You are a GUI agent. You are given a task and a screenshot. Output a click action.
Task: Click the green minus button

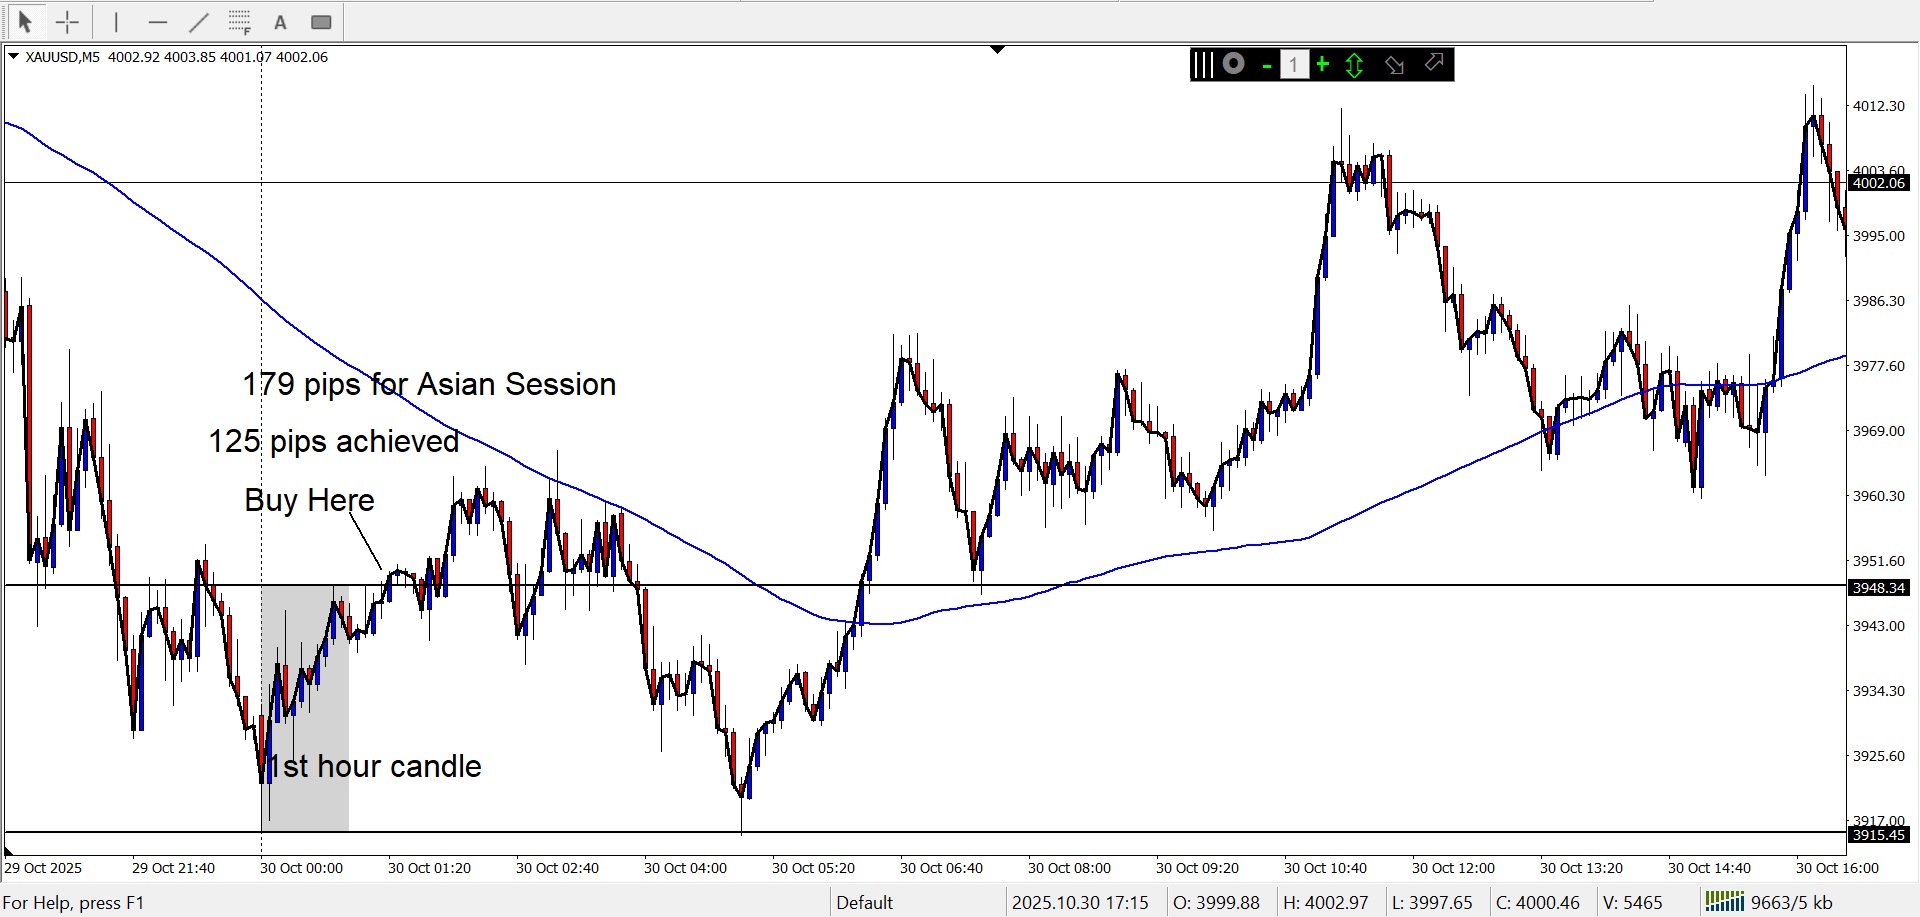pyautogui.click(x=1267, y=66)
